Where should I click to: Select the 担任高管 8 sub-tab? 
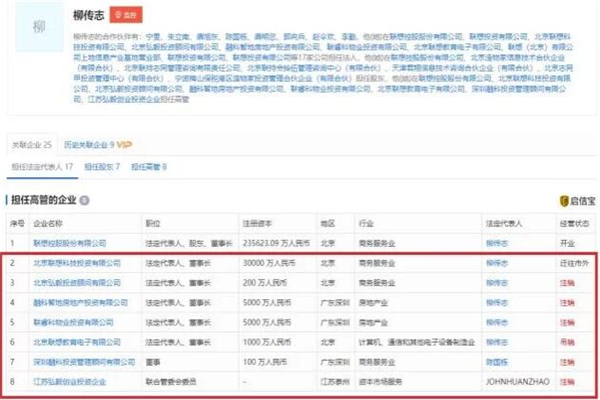(149, 167)
